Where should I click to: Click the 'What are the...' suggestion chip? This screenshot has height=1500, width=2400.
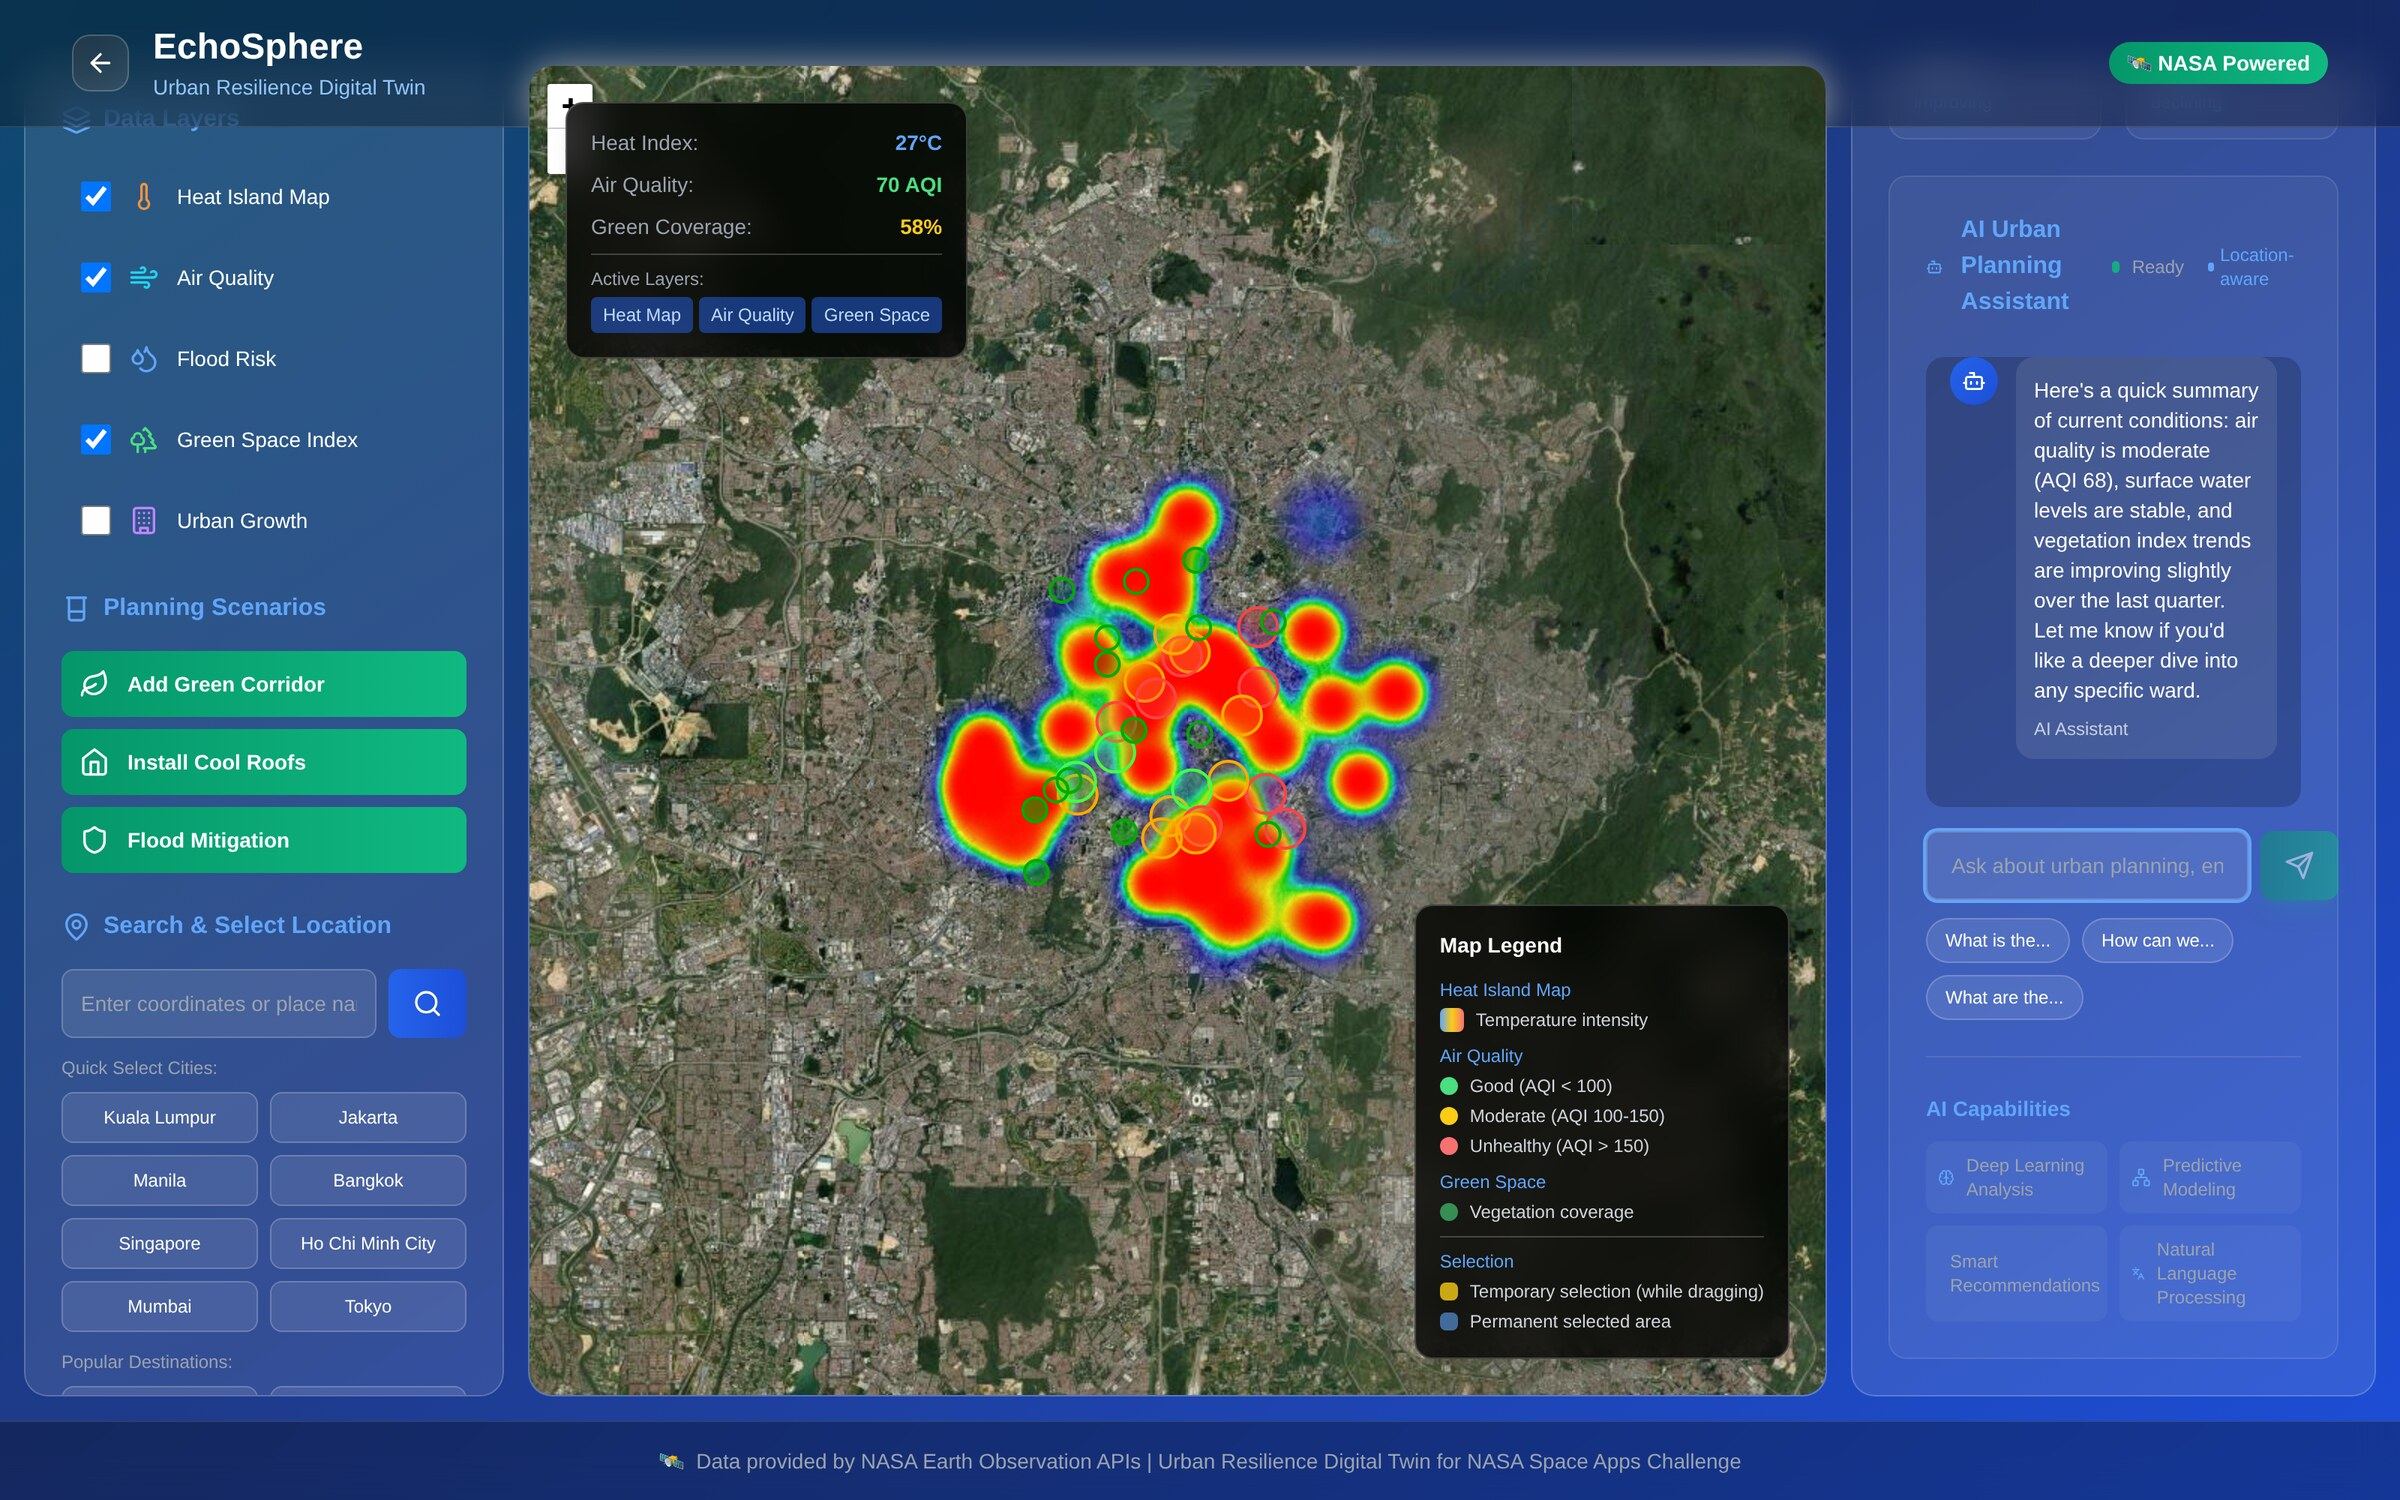(2004, 997)
